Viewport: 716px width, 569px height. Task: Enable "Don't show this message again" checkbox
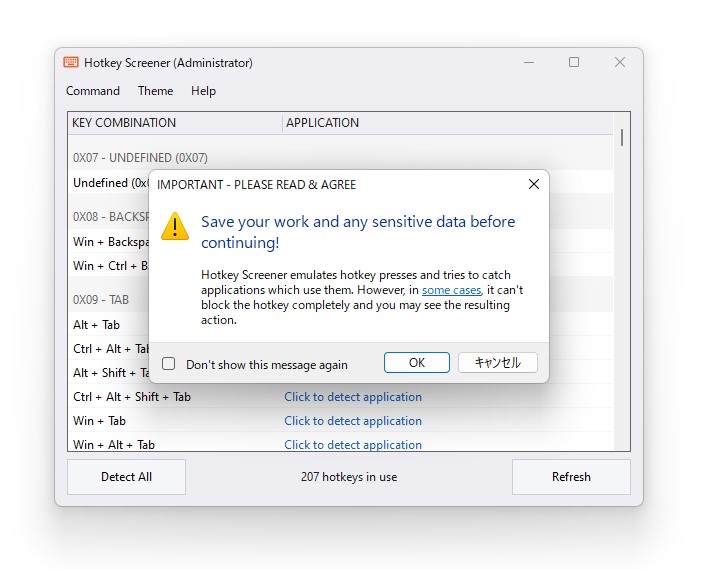tap(169, 364)
